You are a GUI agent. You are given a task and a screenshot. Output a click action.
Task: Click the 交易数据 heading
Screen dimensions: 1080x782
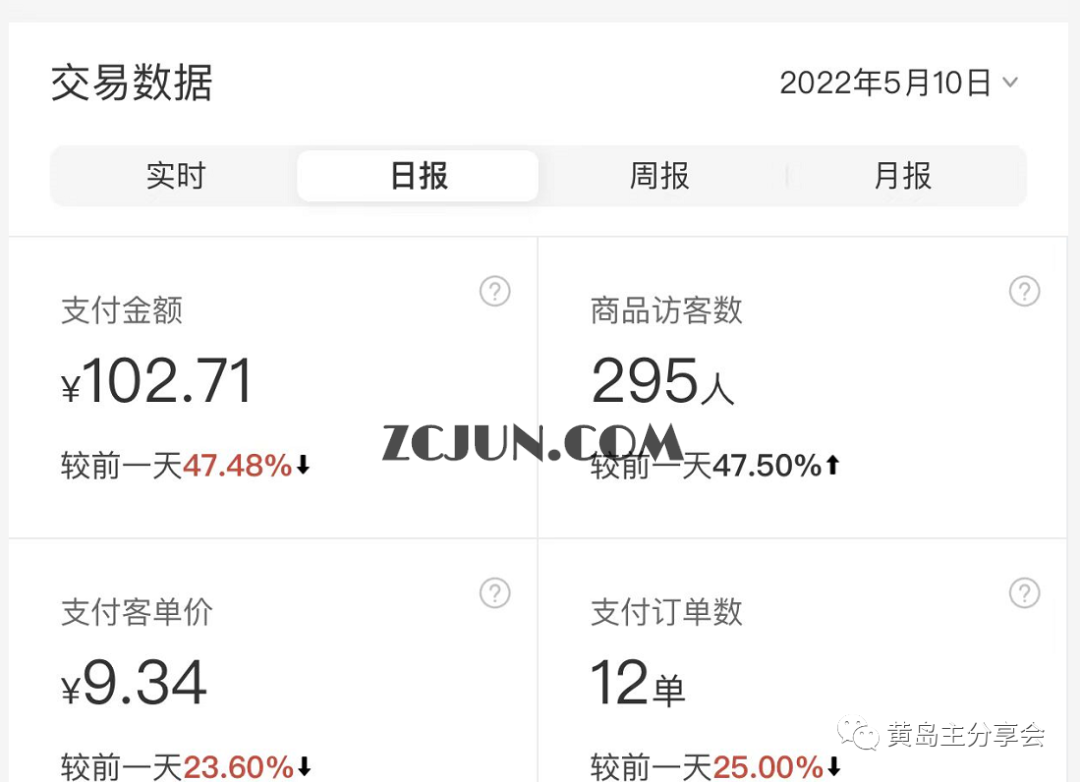132,83
